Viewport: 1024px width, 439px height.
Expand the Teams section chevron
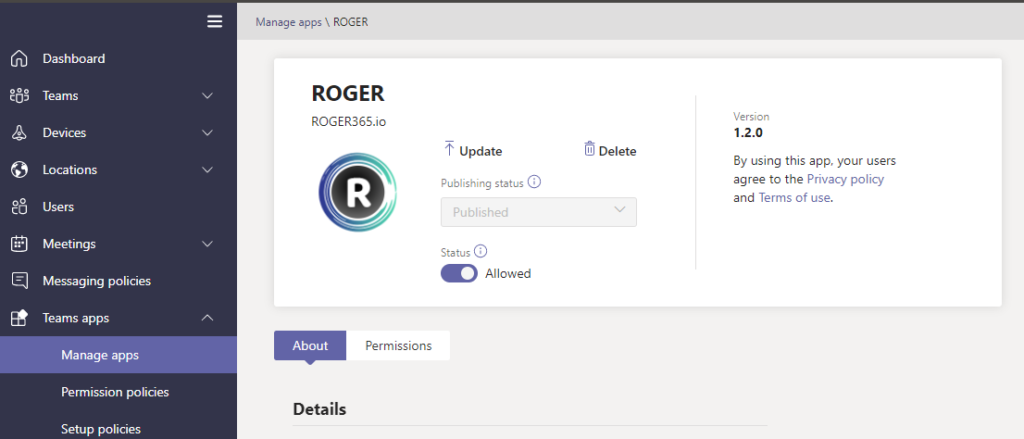[208, 96]
